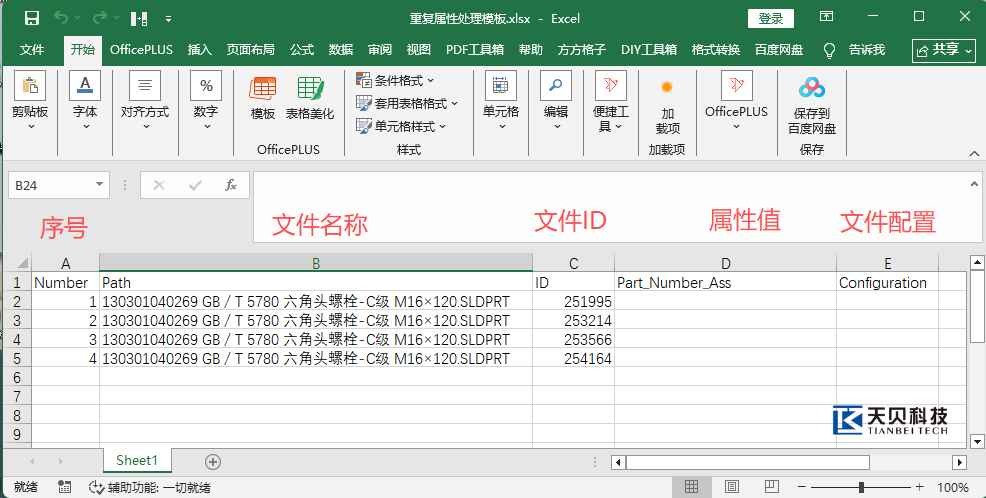The height and width of the screenshot is (498, 986).
Task: Click the Save icon in title bar
Action: point(31,18)
